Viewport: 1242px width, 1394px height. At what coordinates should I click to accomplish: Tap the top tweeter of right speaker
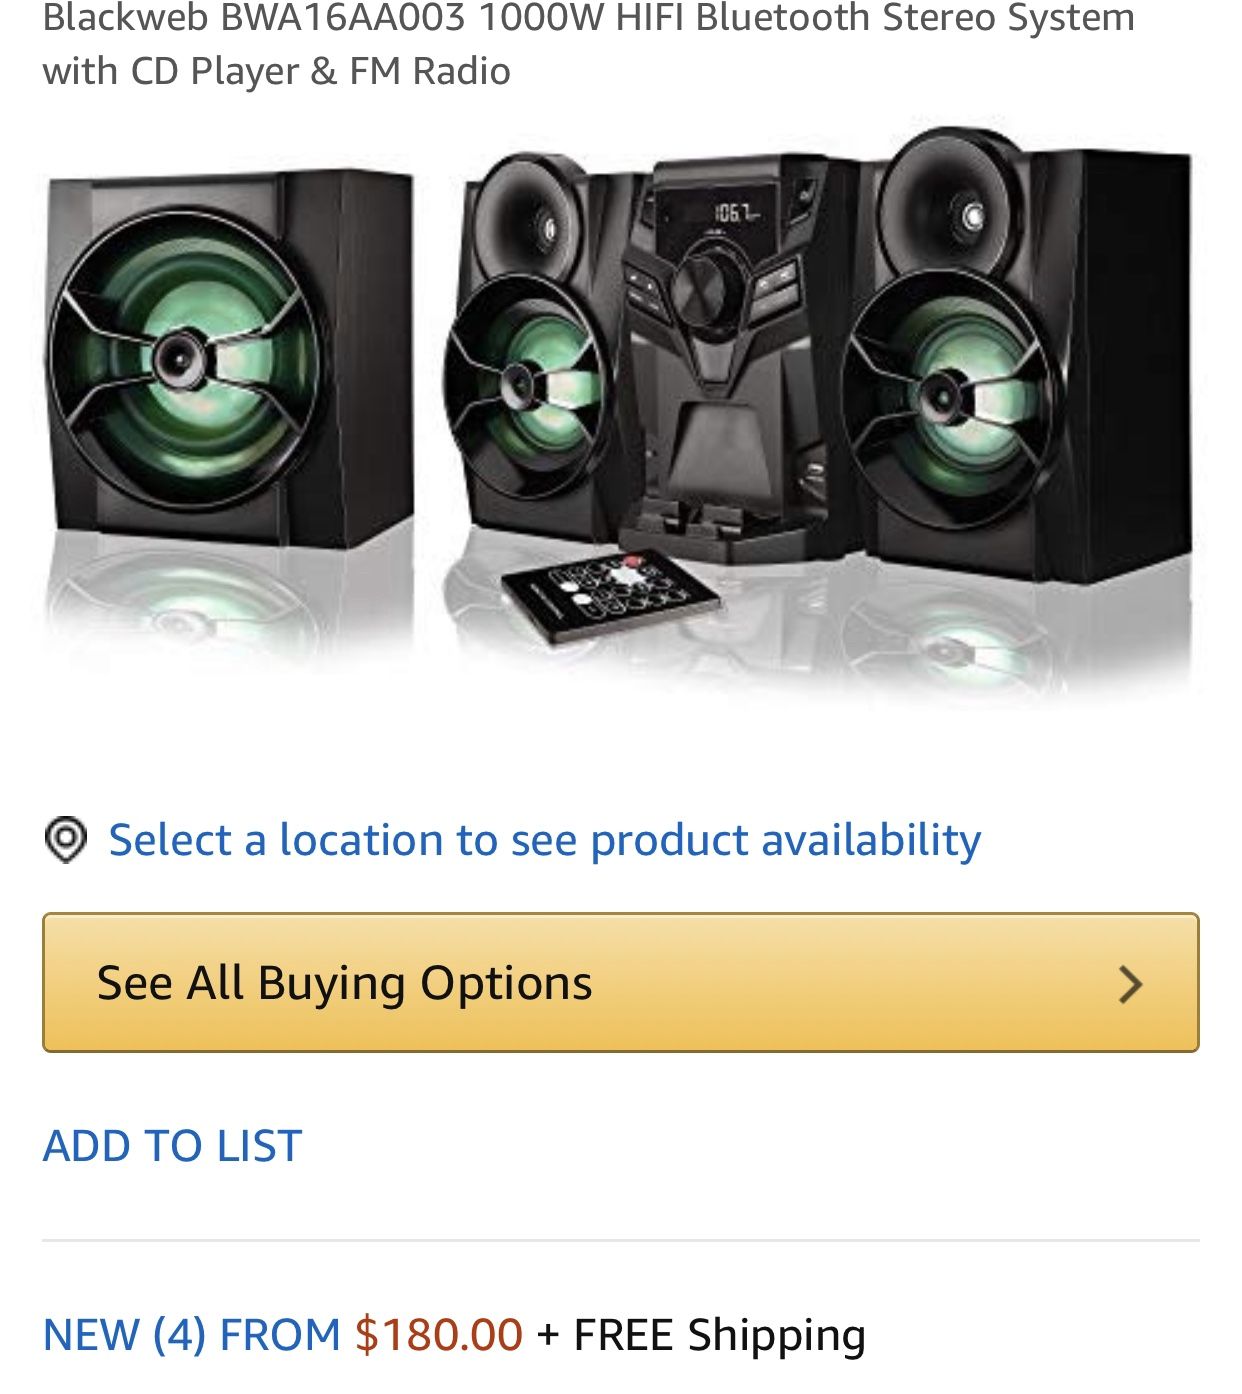[960, 212]
